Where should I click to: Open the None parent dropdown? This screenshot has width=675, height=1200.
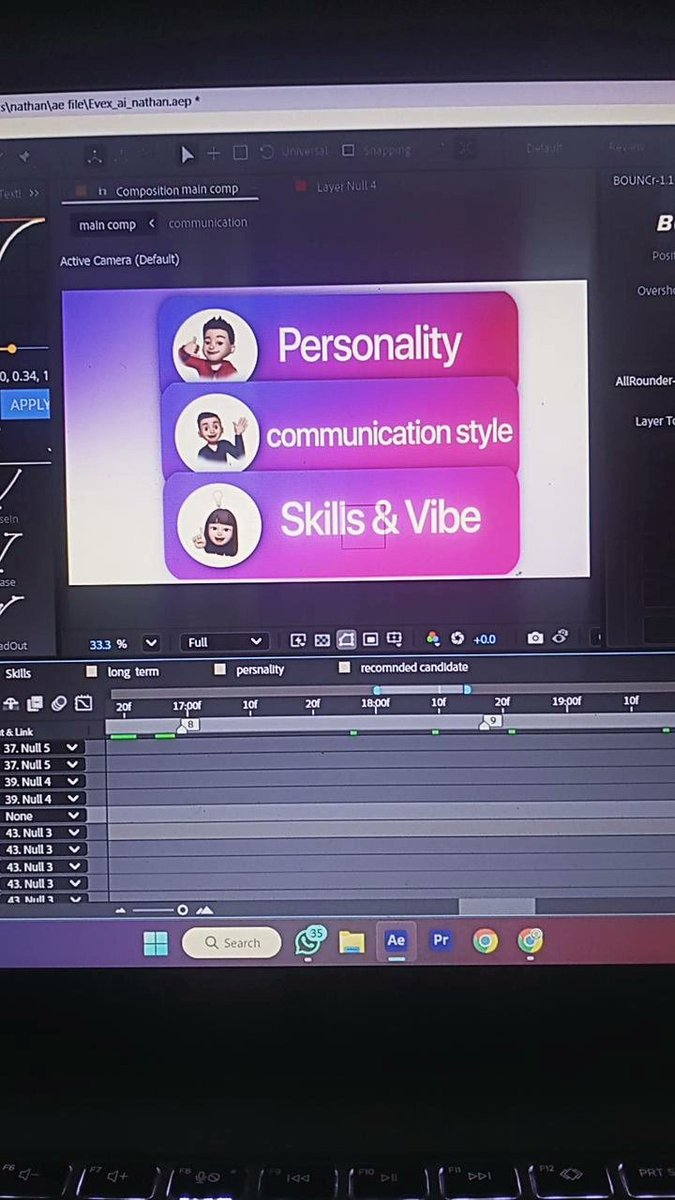pos(43,815)
